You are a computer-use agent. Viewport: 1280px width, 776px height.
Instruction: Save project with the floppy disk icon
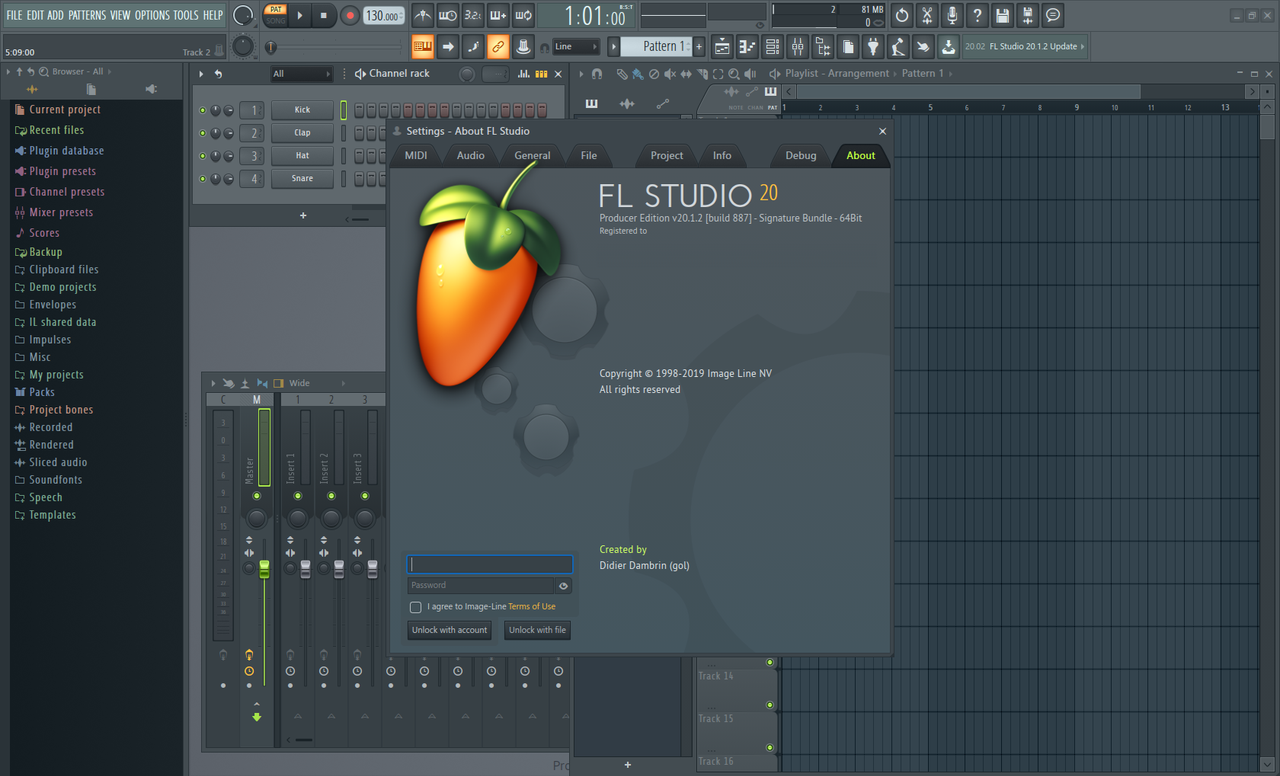[1002, 15]
